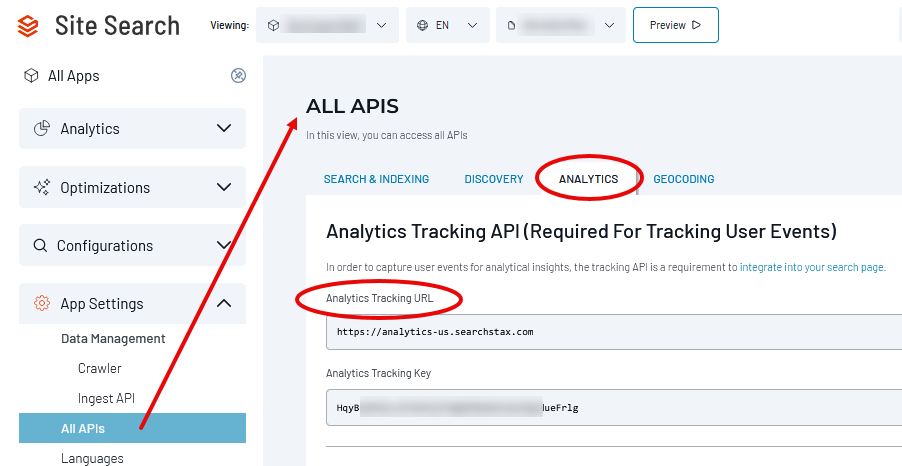Click the globe icon in language selector
Screen dimensions: 902x466
[423, 25]
